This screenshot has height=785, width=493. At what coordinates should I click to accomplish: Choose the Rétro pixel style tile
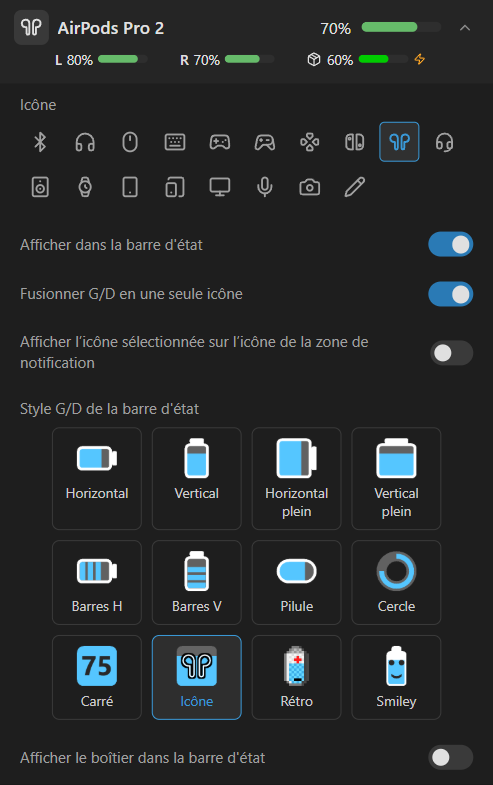[x=296, y=677]
